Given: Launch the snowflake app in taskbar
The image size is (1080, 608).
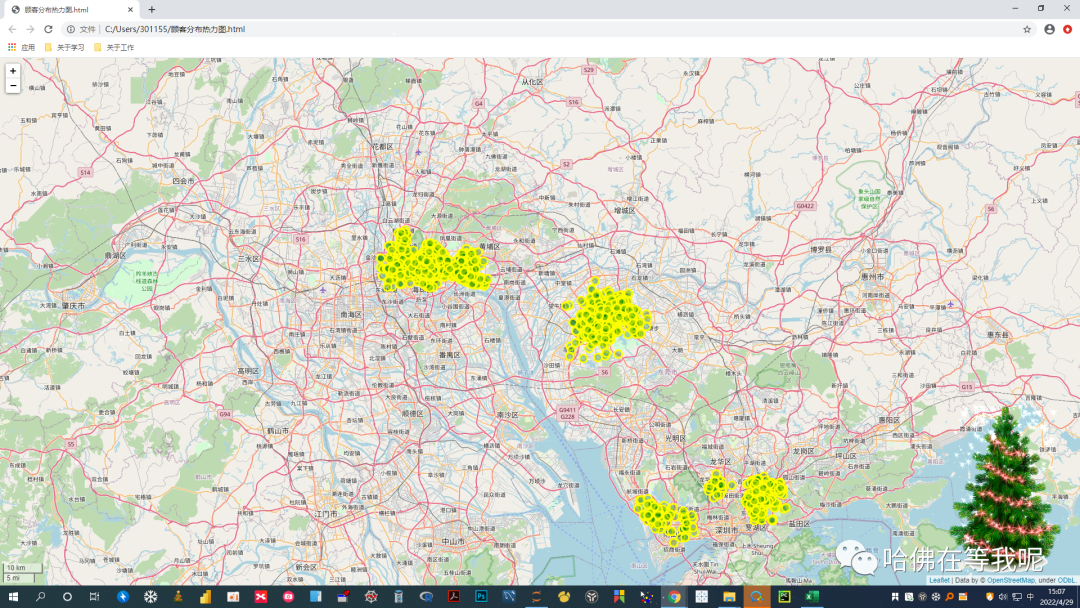Looking at the screenshot, I should (x=149, y=597).
